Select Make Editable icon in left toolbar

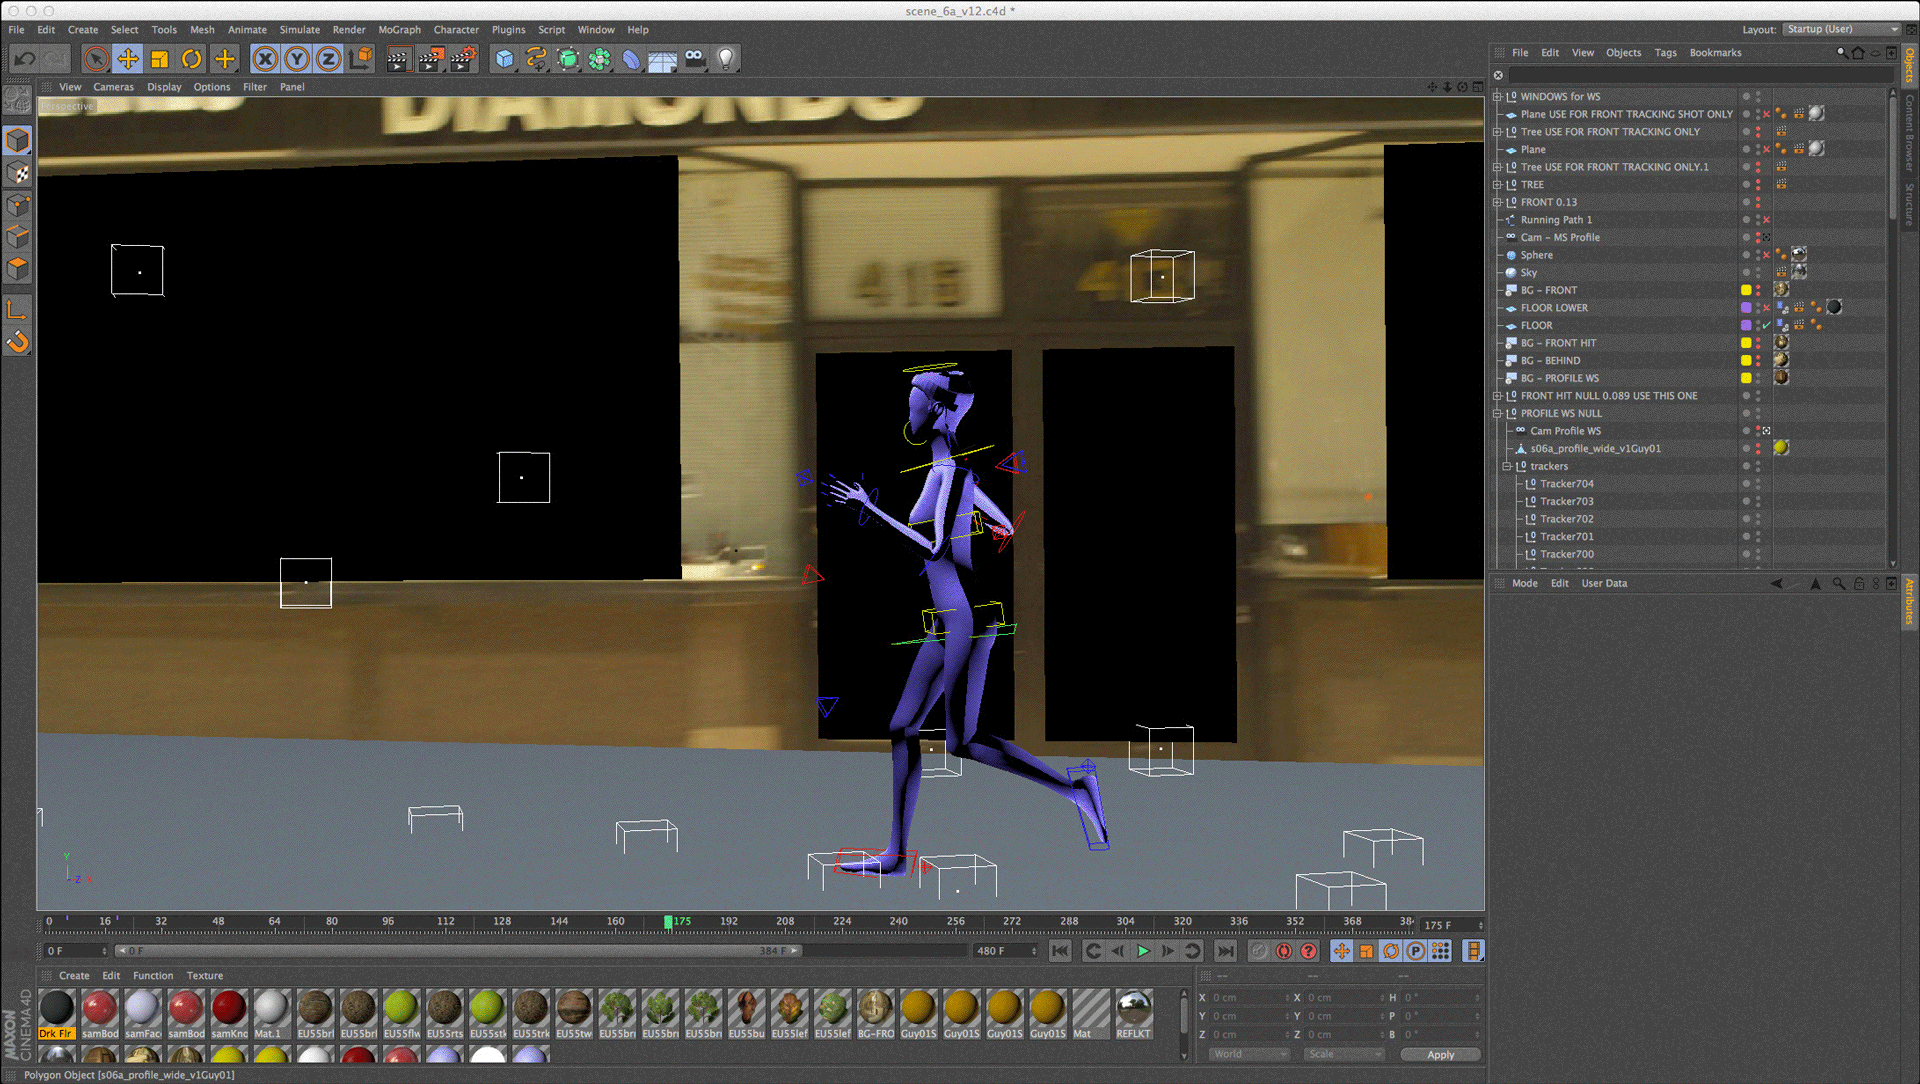18,100
